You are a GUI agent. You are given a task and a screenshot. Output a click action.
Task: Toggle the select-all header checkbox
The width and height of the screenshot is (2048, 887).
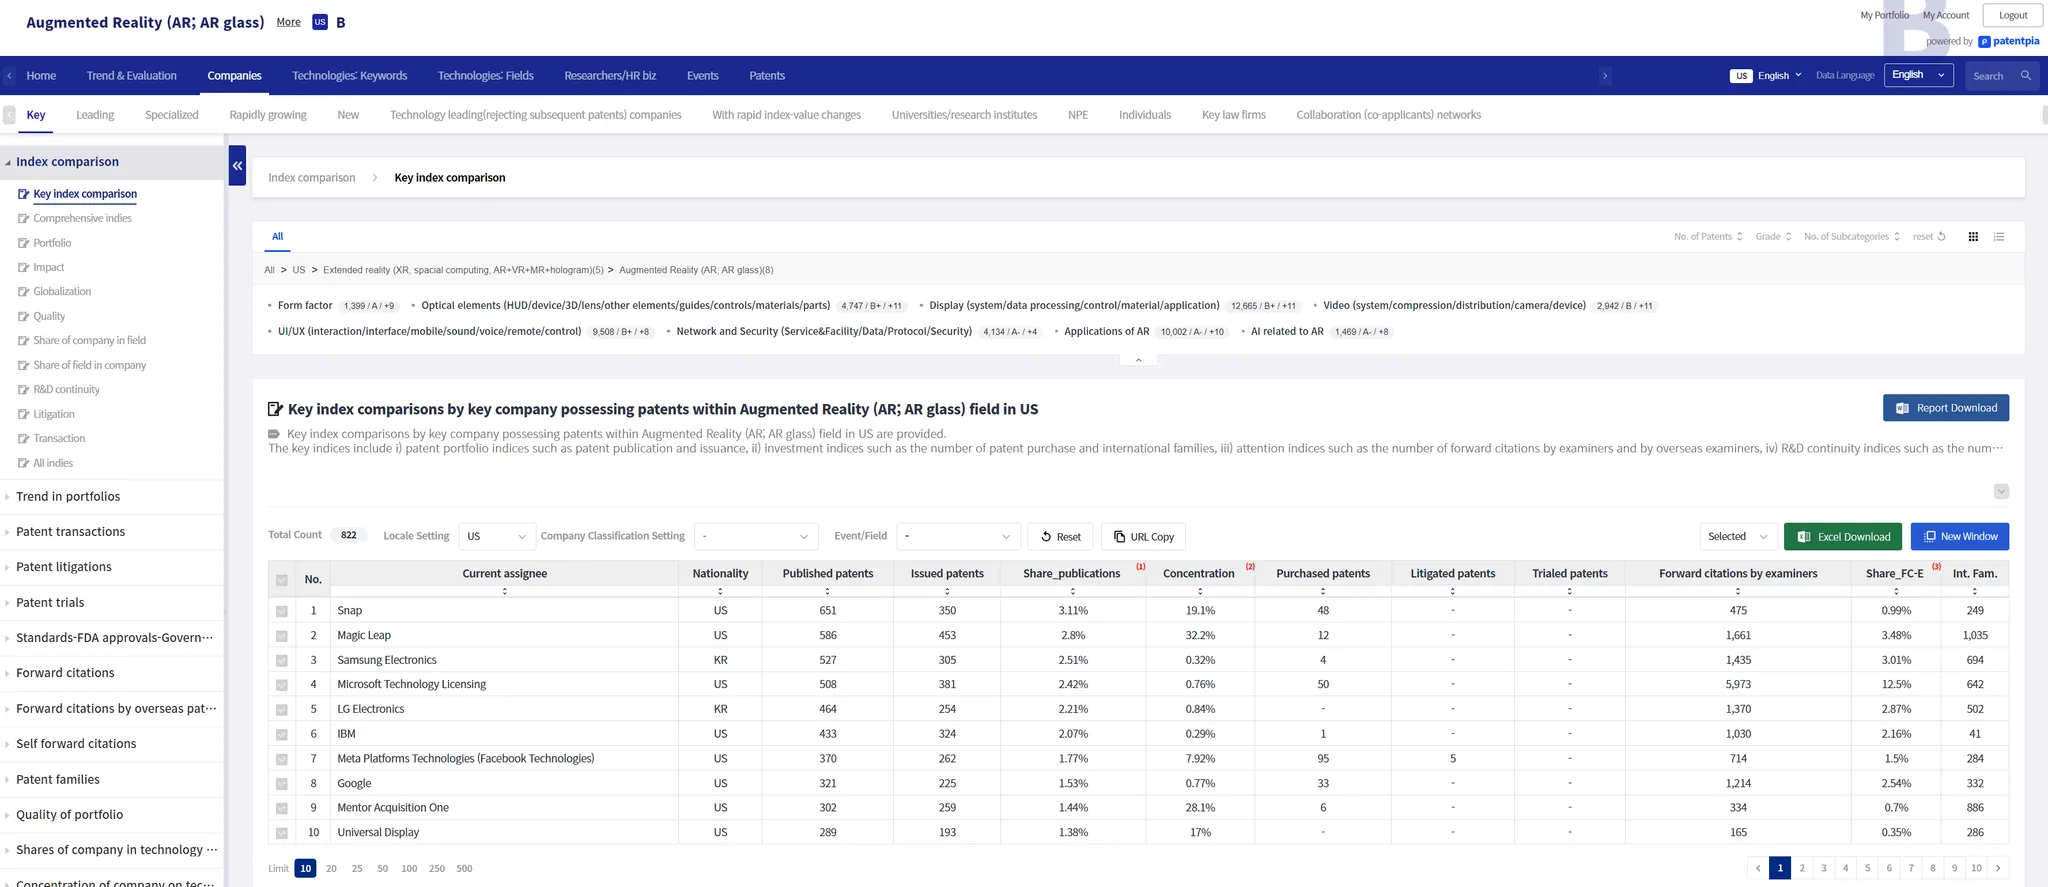pos(282,580)
